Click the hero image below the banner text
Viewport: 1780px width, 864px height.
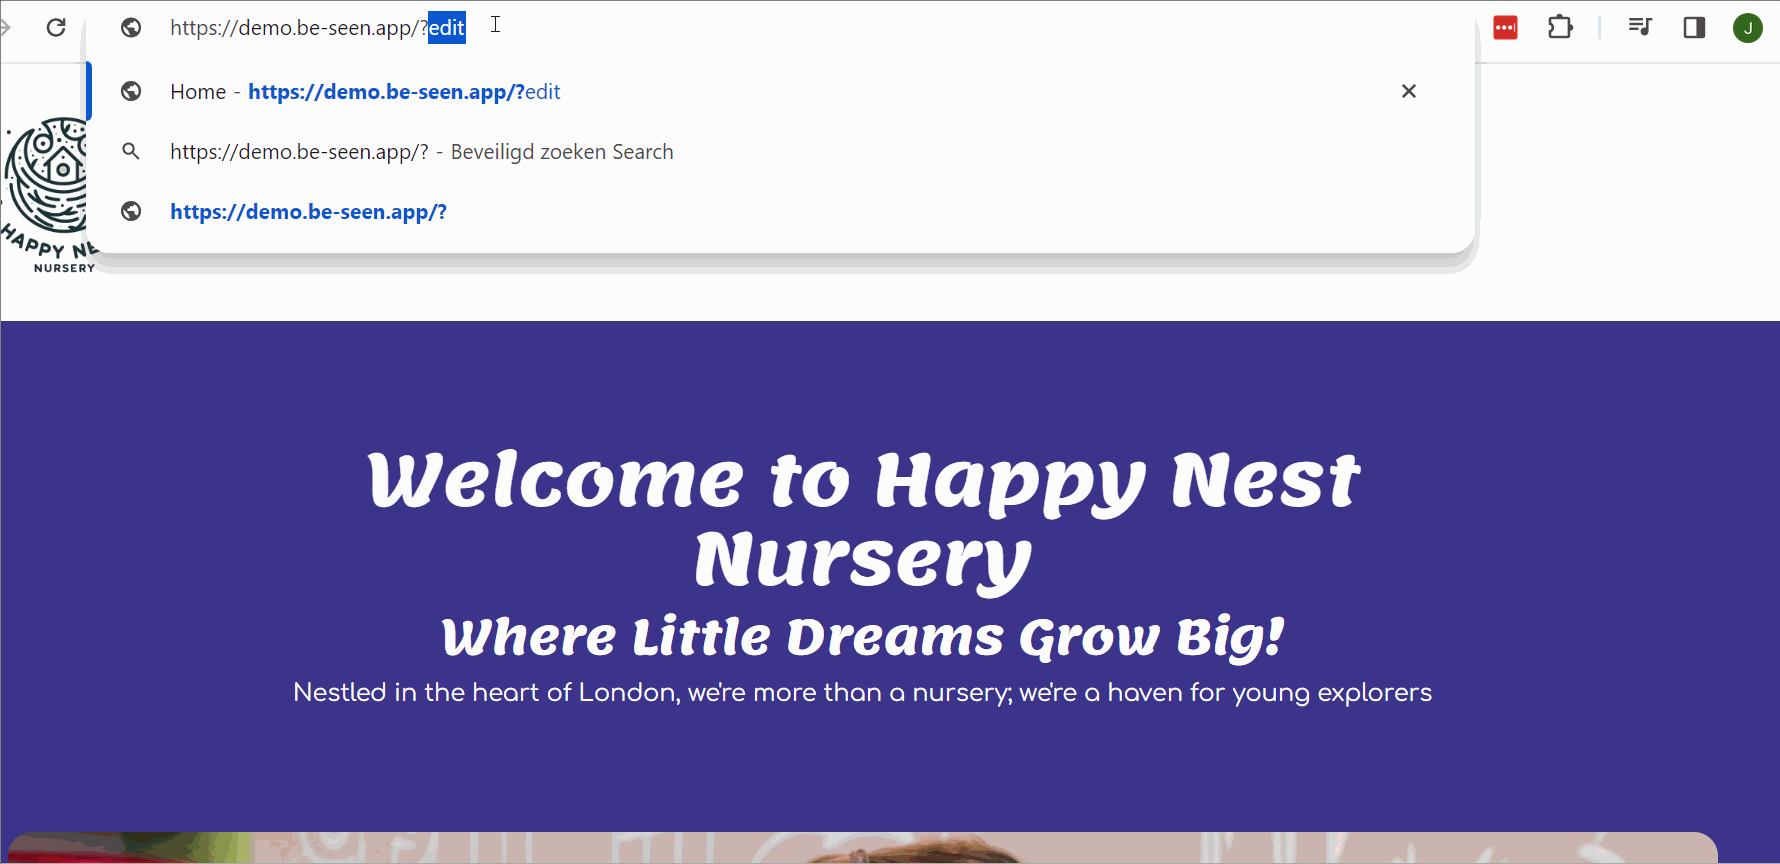pos(862,848)
